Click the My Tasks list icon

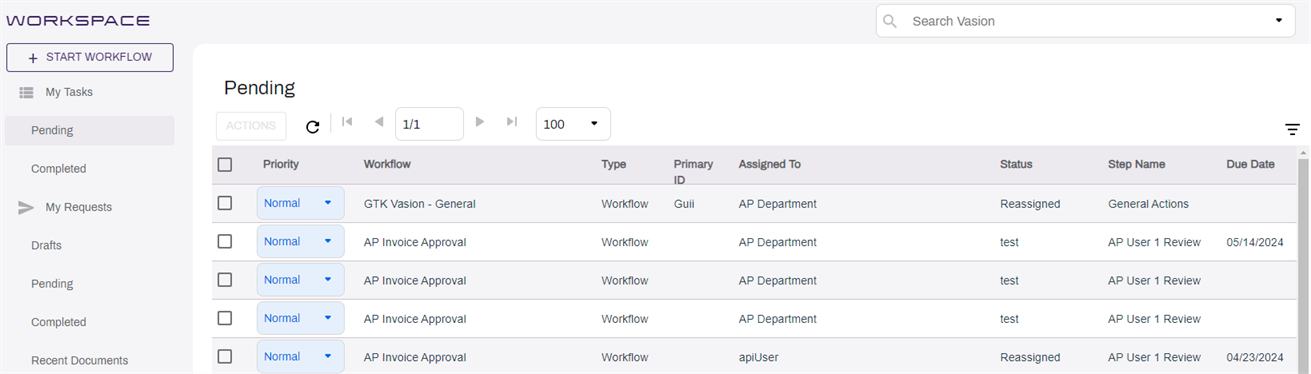coord(27,92)
